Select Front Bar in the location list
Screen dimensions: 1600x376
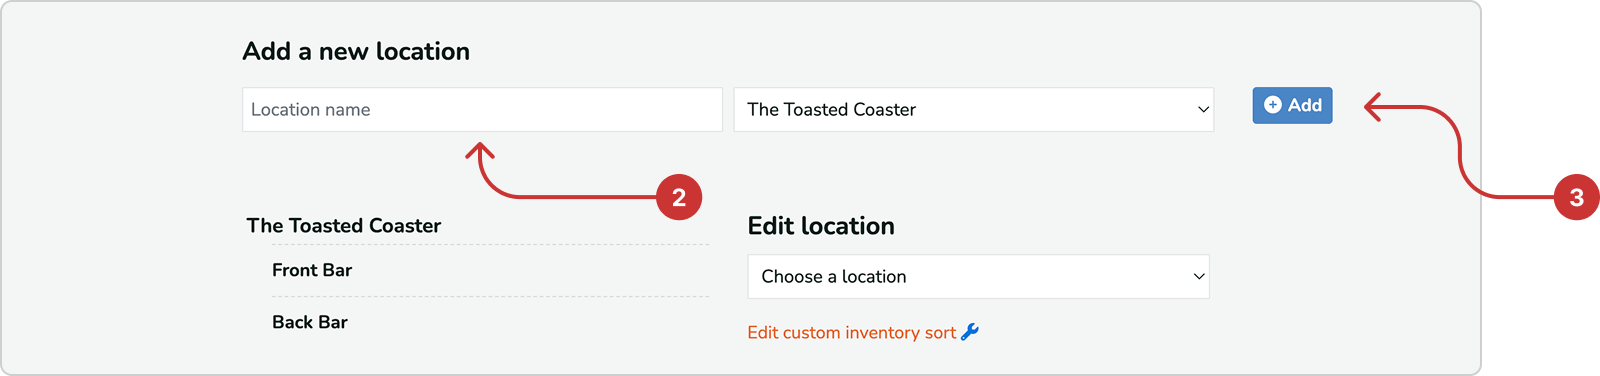[312, 270]
